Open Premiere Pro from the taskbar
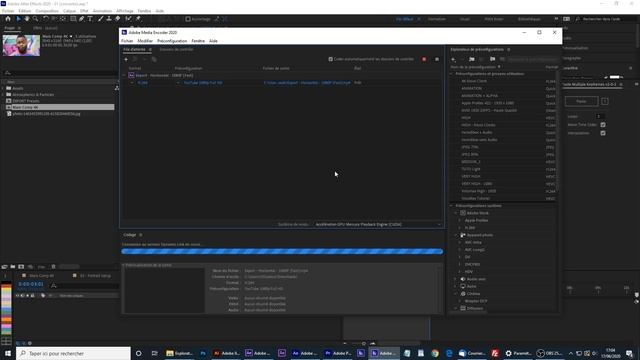 pos(338,353)
